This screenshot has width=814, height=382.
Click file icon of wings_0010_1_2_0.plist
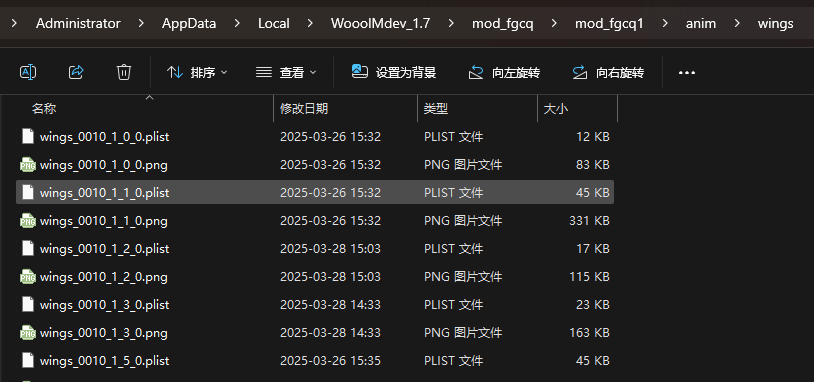click(28, 249)
